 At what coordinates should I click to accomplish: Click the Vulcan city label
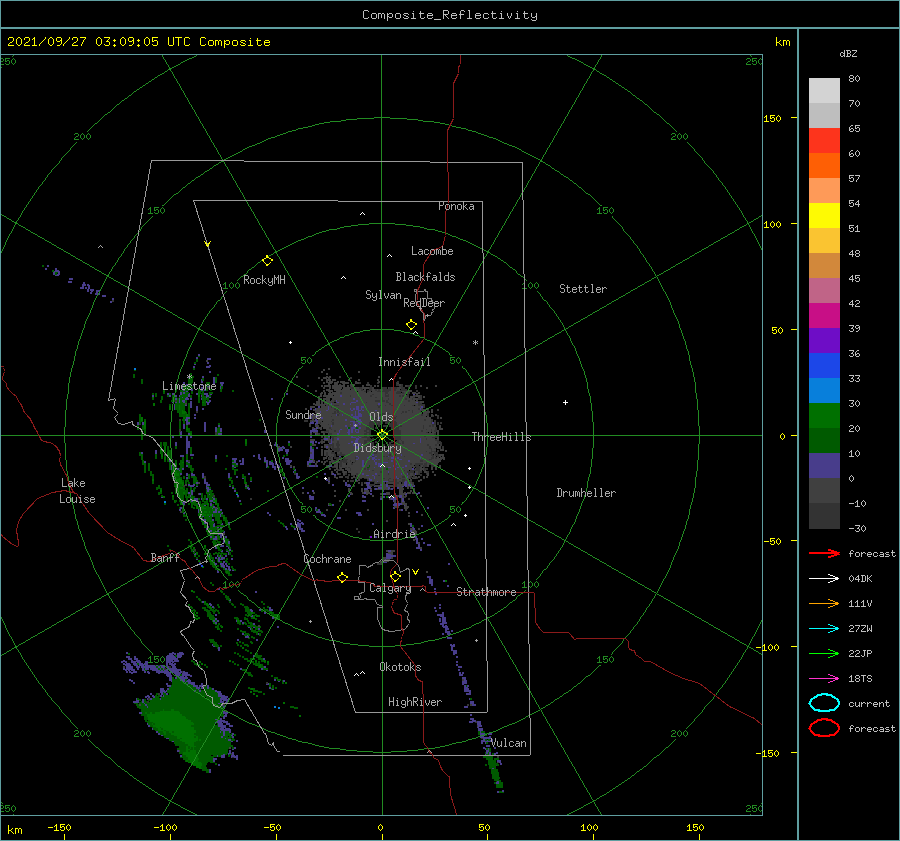[x=508, y=743]
